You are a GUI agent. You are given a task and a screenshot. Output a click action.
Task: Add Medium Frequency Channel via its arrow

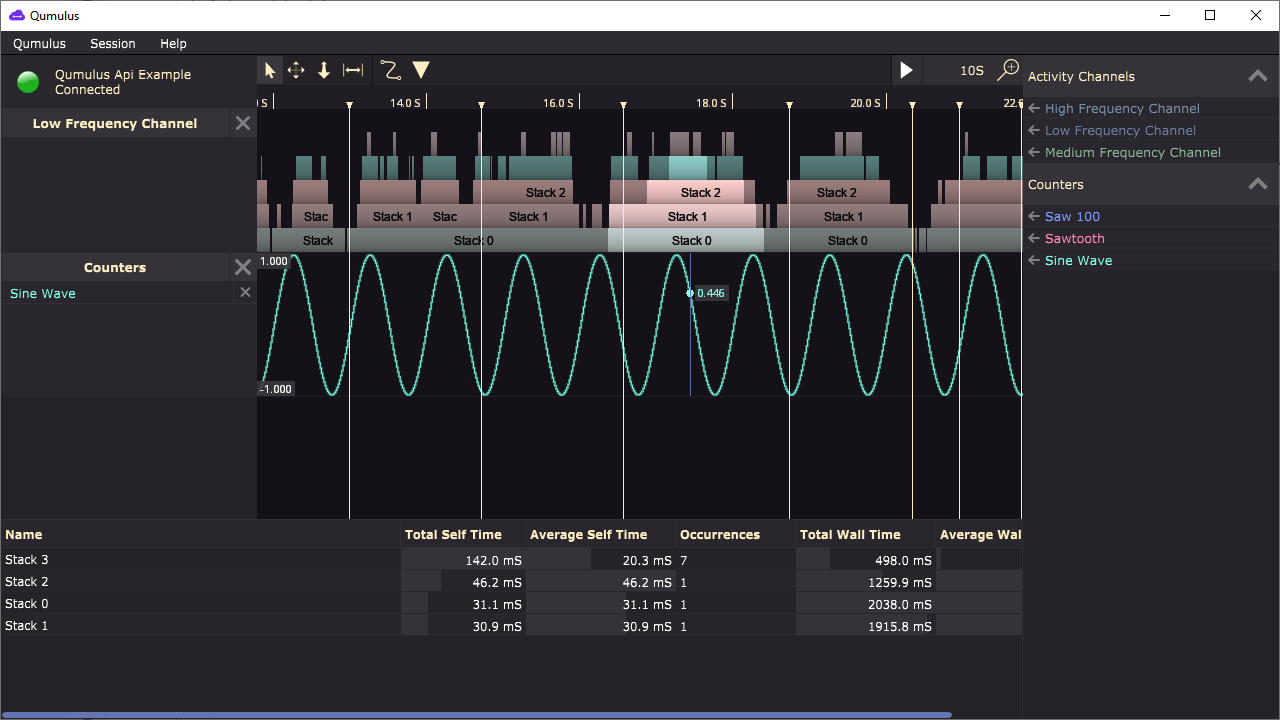(1034, 152)
